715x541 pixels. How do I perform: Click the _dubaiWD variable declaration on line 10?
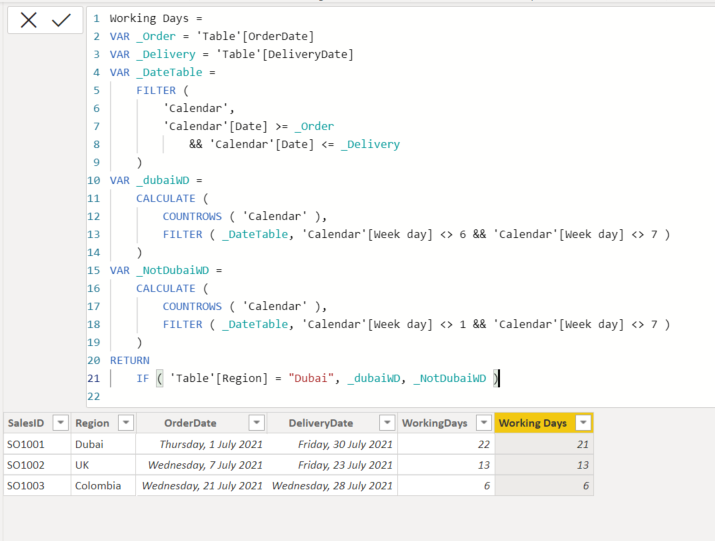163,180
